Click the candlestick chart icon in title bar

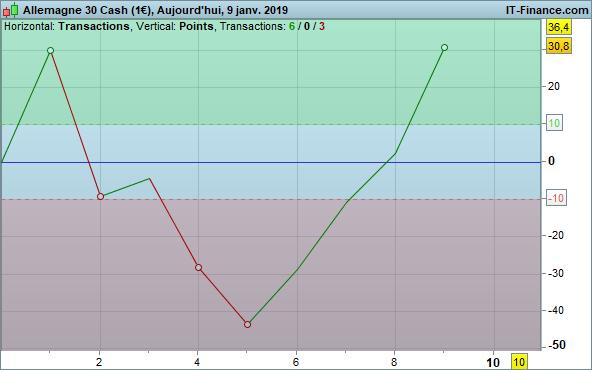11,10
